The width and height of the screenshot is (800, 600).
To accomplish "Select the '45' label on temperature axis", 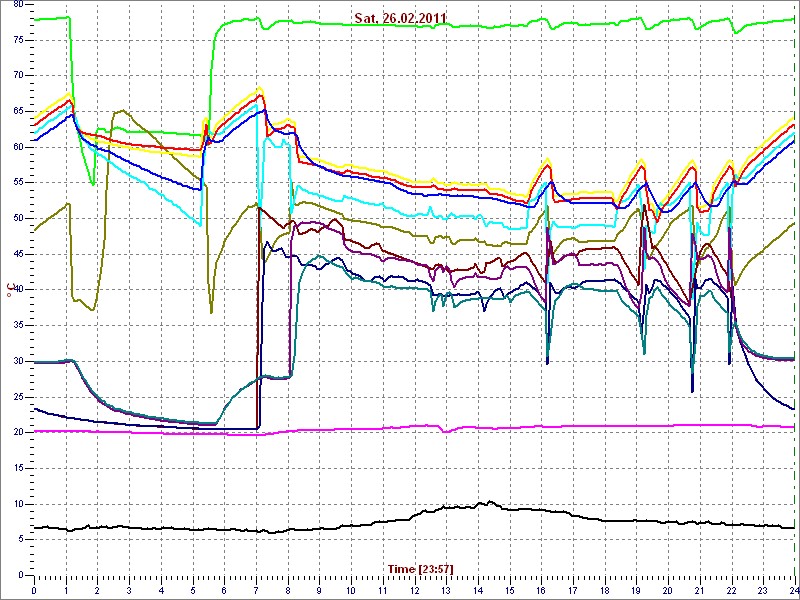I will [x=17, y=254].
